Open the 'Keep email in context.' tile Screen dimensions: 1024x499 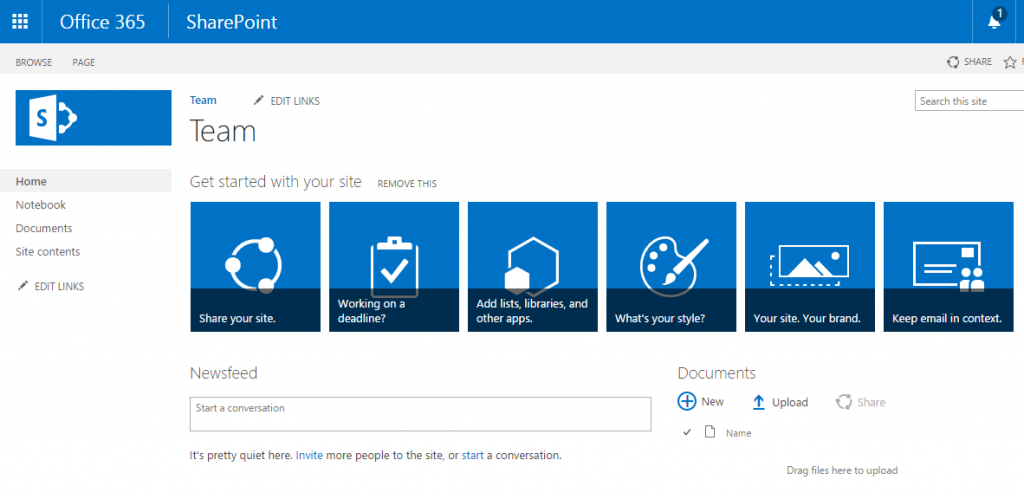949,266
